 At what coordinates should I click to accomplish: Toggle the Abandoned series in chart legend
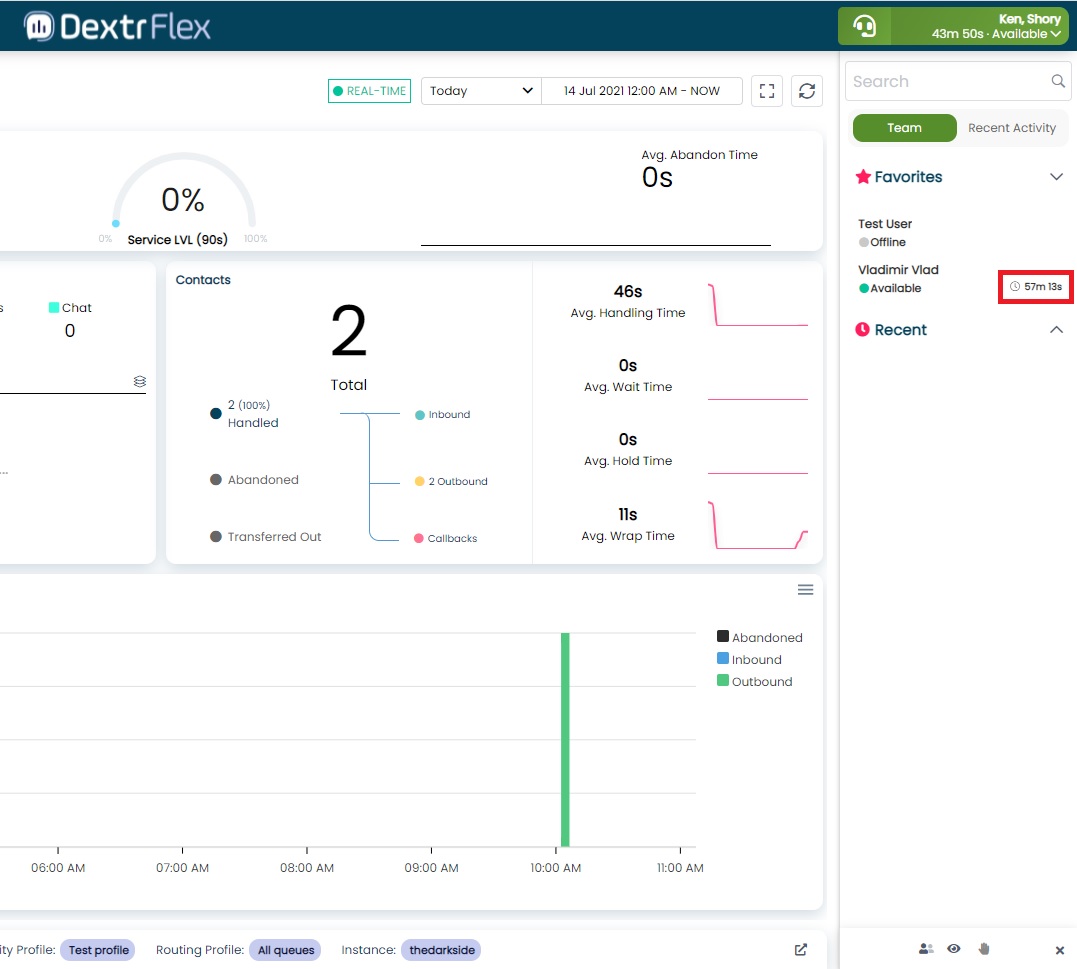click(x=760, y=637)
